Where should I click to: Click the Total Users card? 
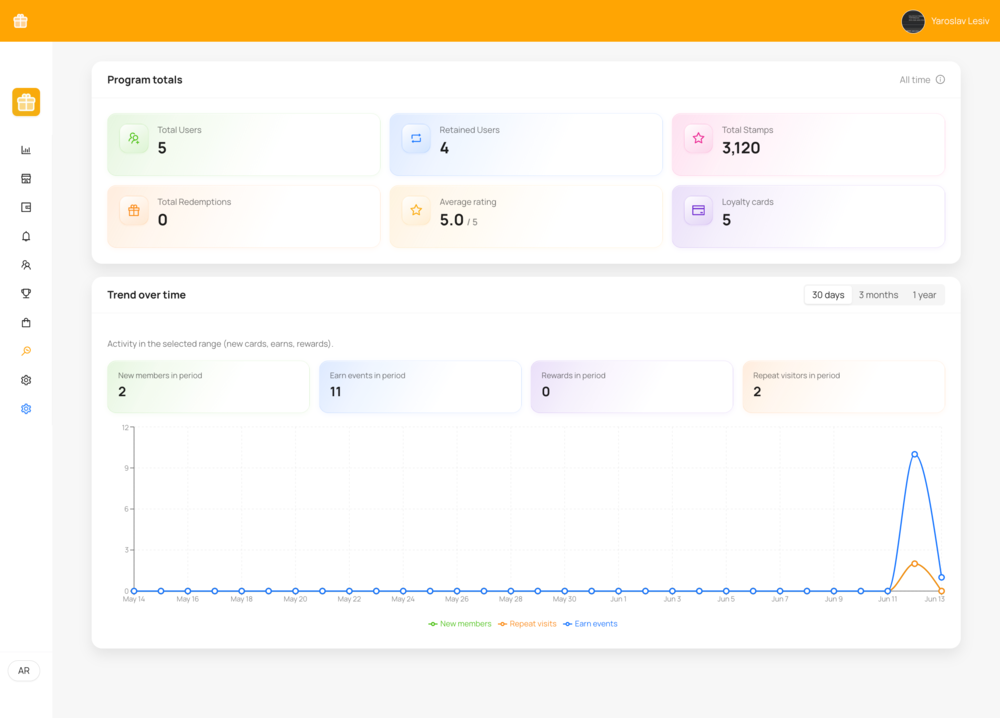(244, 145)
